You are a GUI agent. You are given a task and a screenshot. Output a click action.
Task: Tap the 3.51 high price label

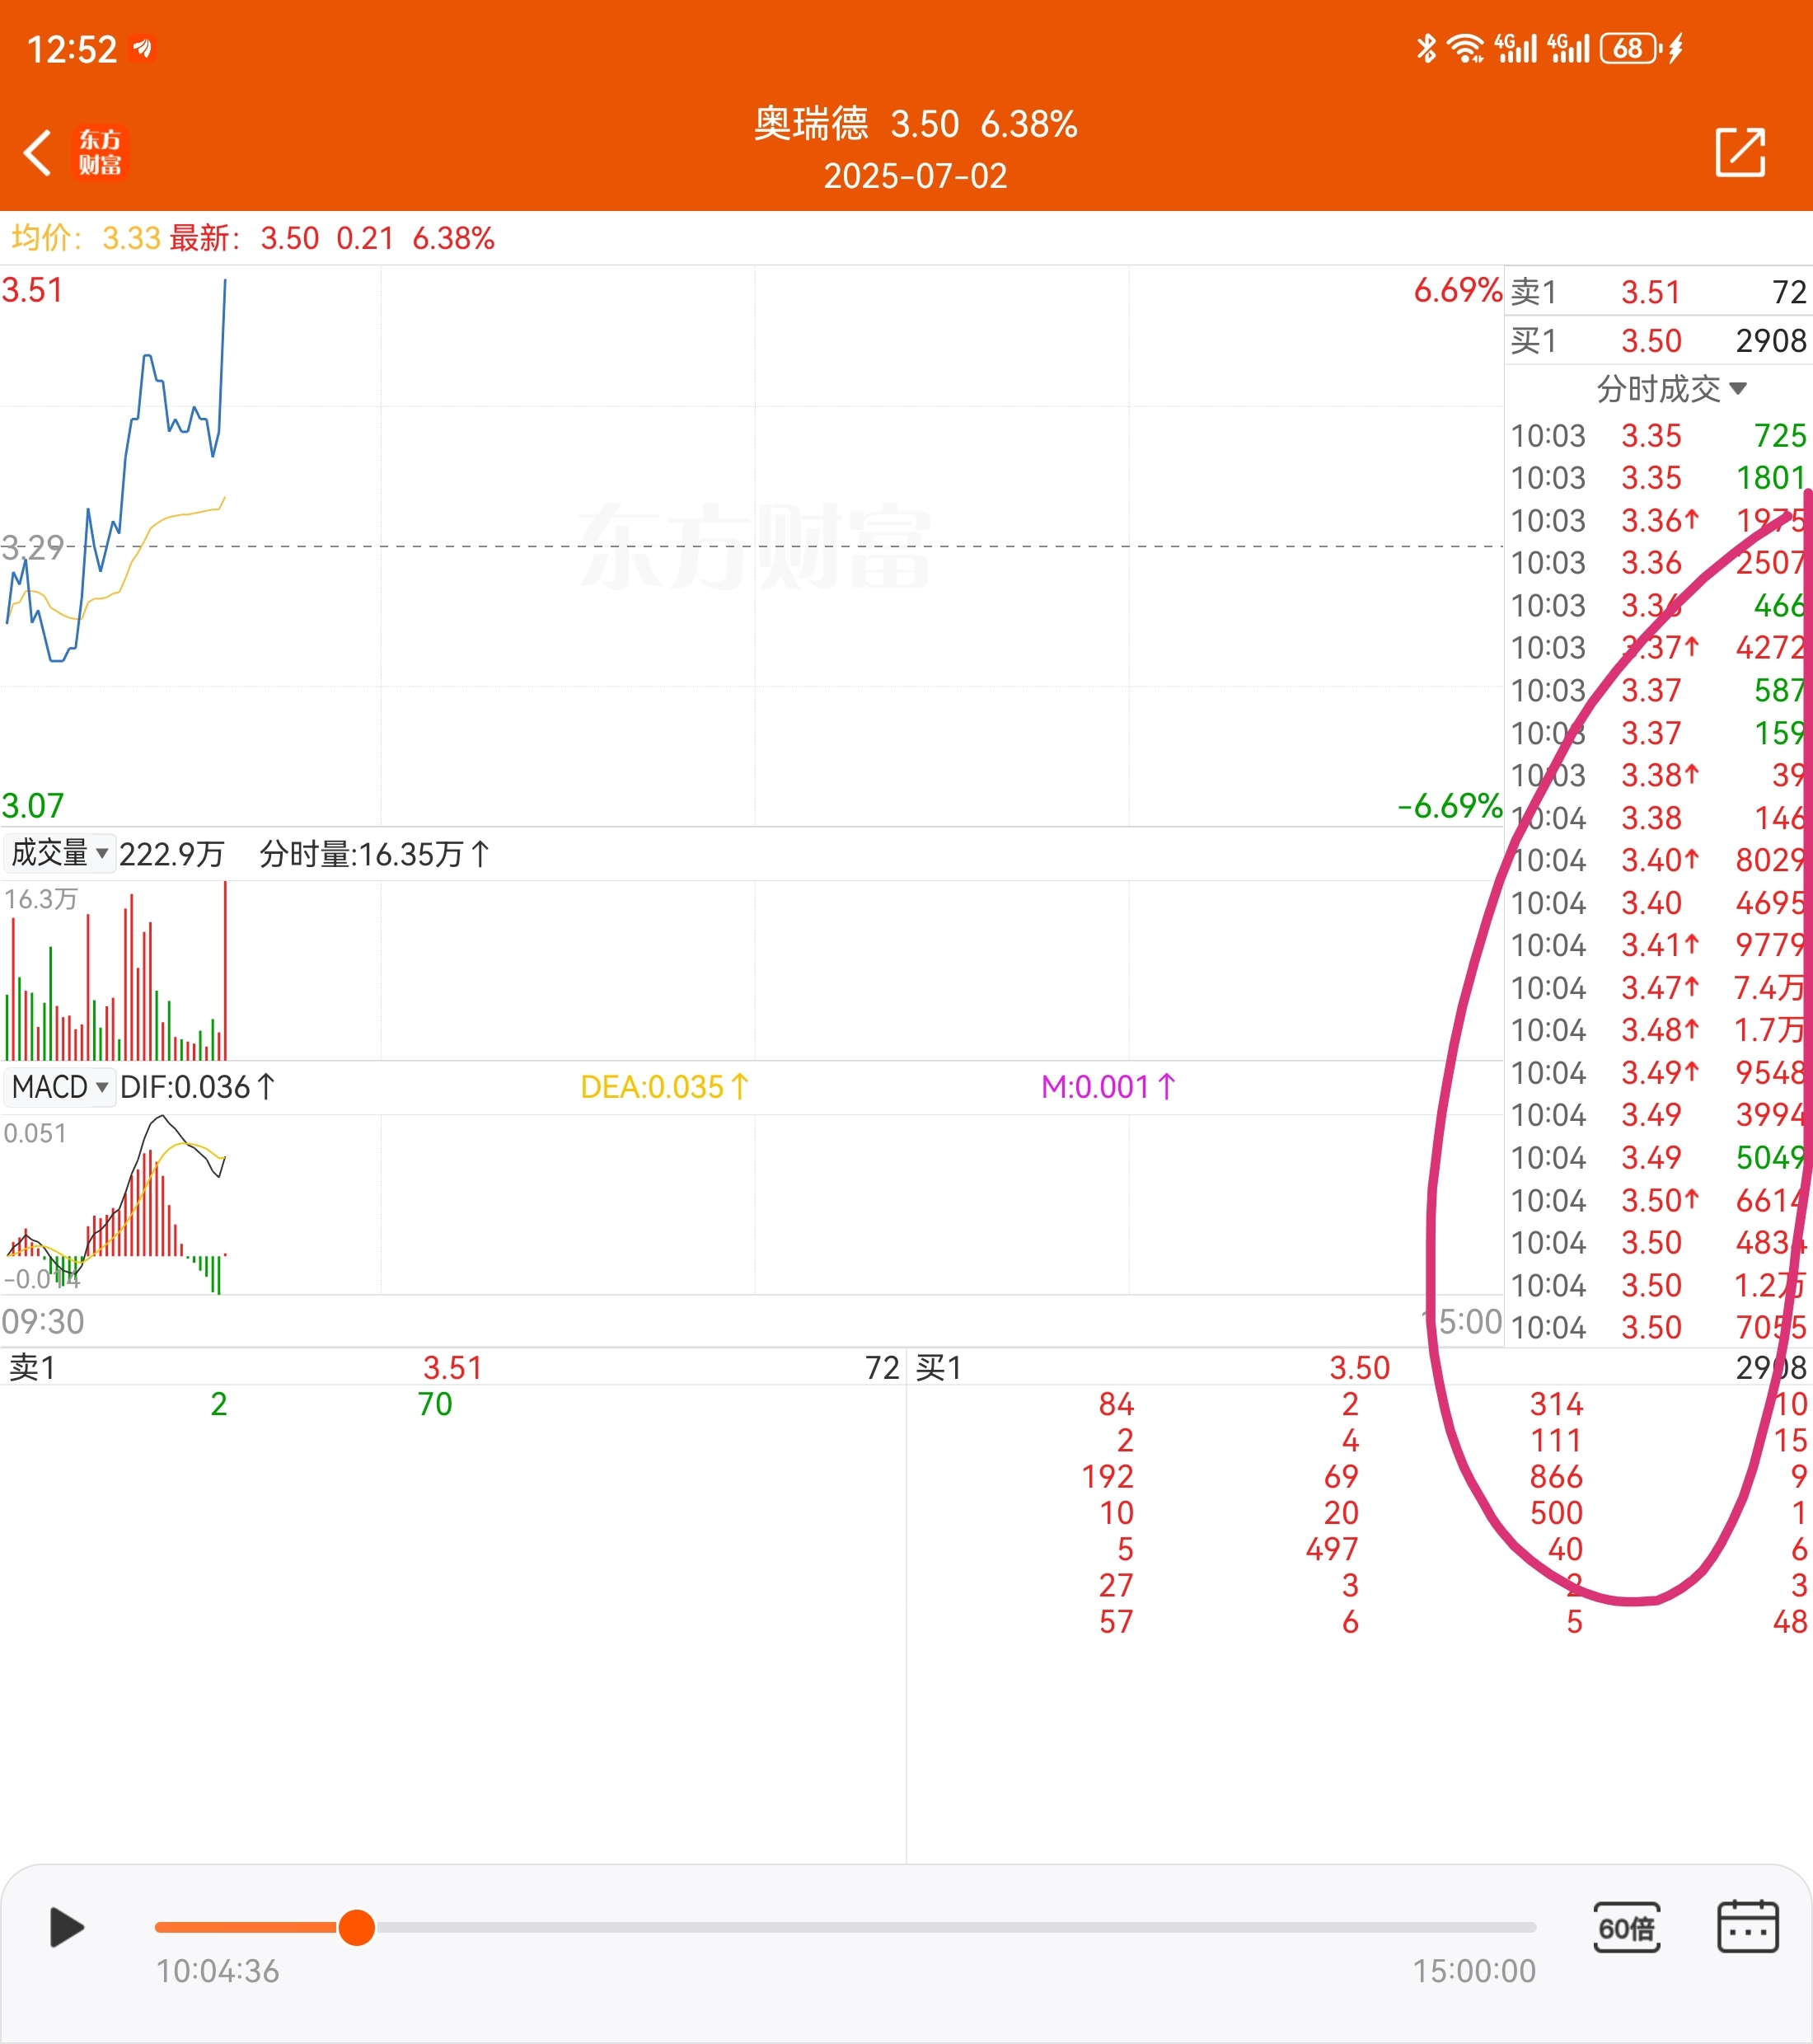click(32, 290)
